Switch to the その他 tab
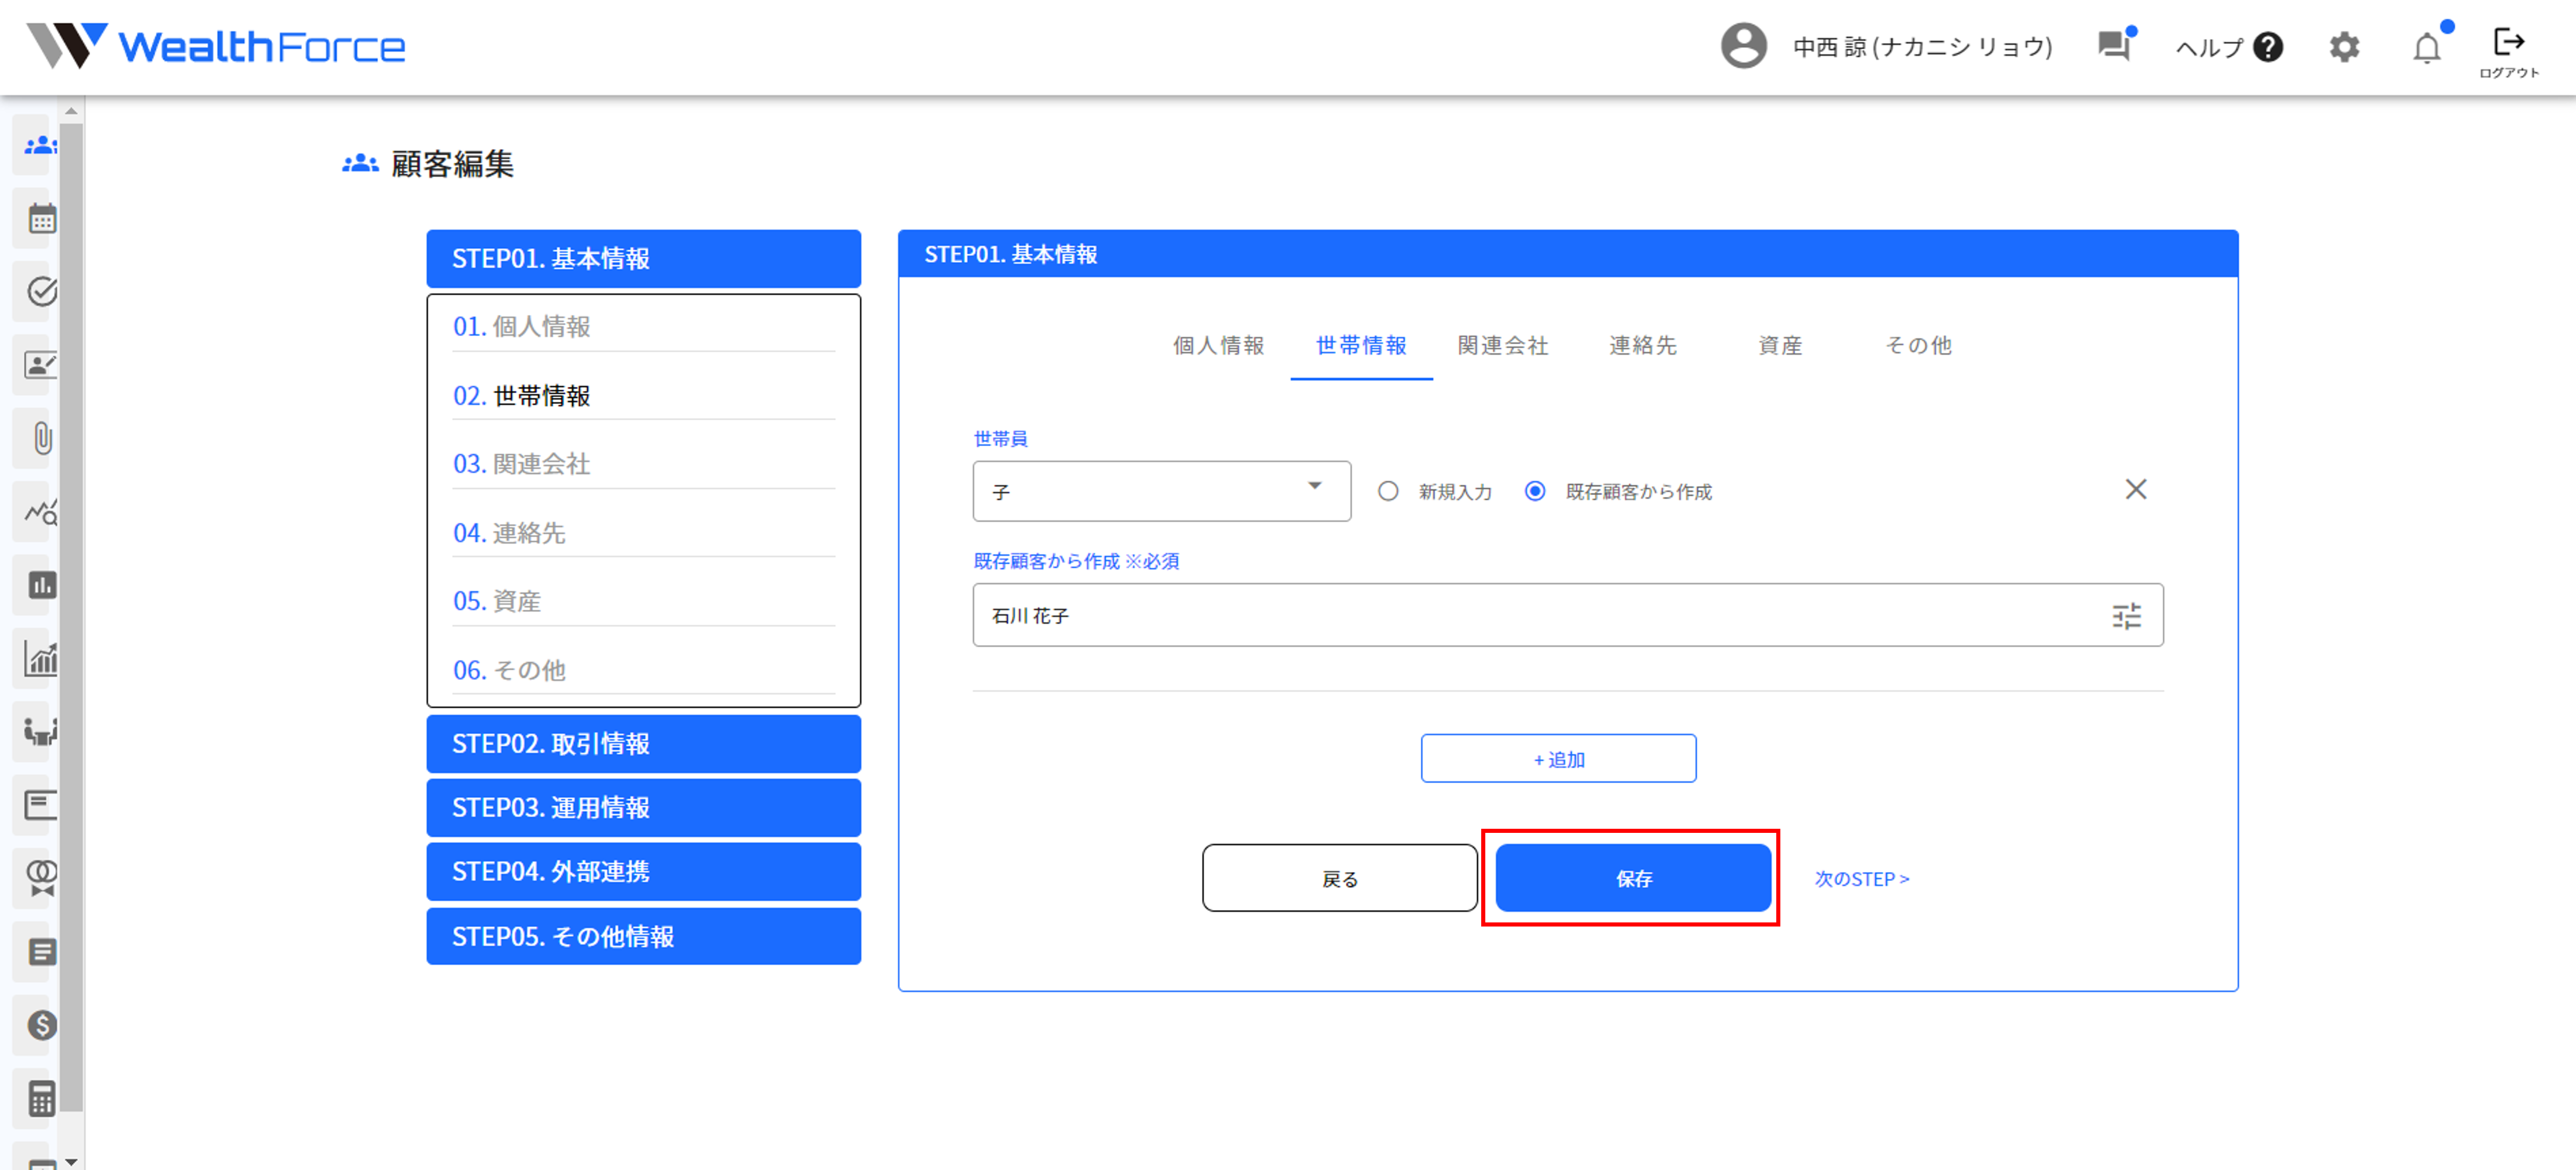 pos(1917,346)
